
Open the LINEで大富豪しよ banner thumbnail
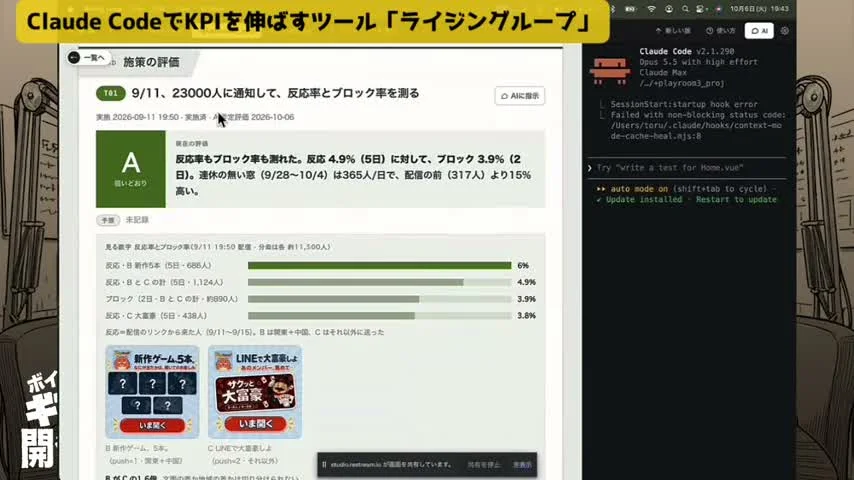point(255,392)
